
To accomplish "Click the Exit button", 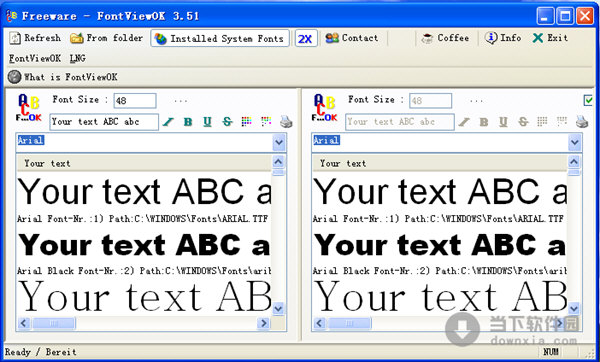I will point(550,38).
